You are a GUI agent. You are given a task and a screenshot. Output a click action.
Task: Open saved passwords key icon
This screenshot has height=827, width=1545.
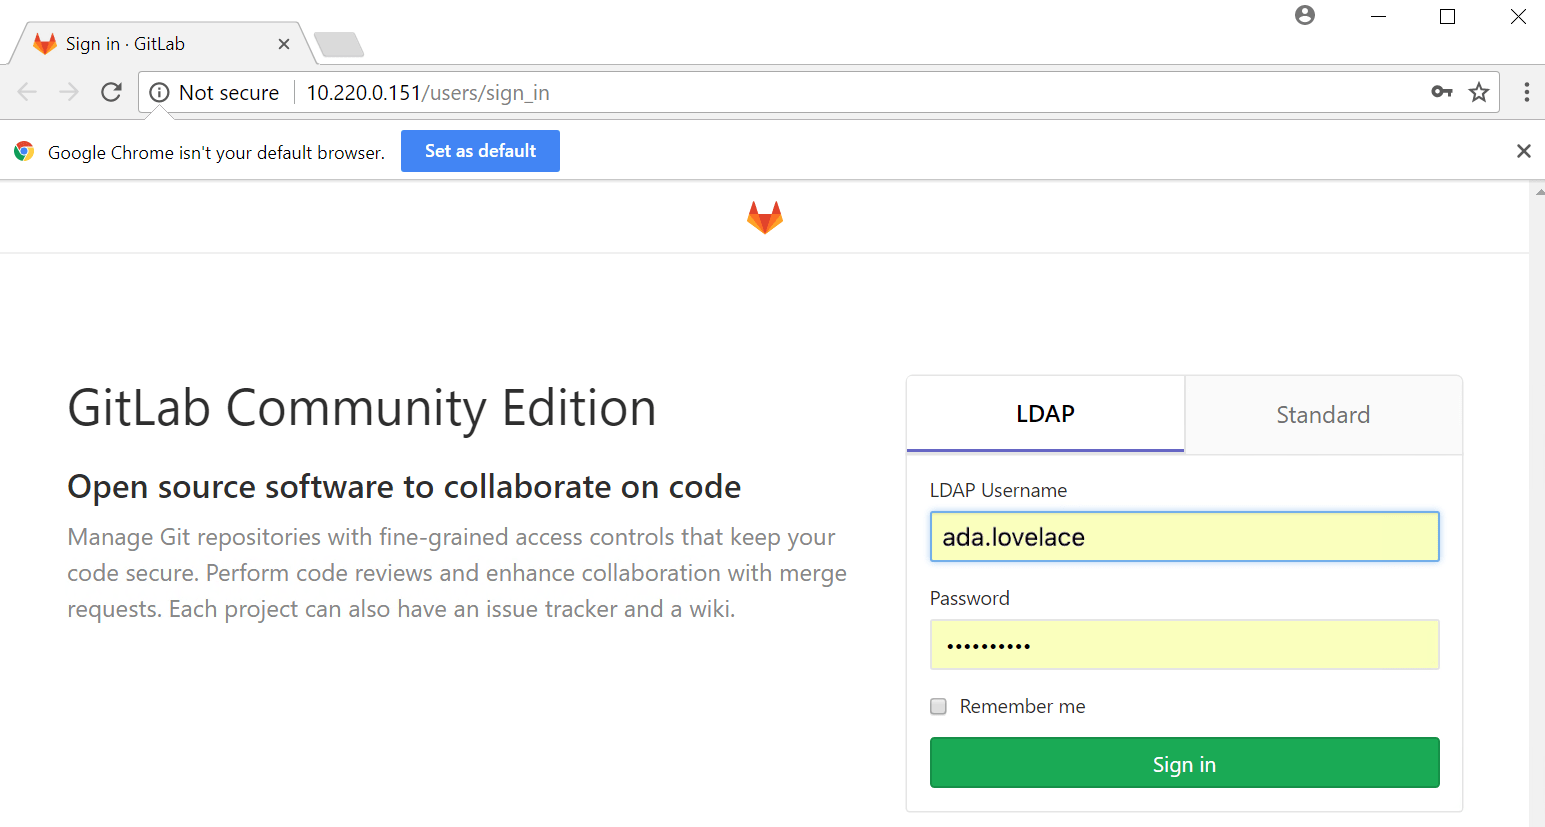click(1441, 92)
